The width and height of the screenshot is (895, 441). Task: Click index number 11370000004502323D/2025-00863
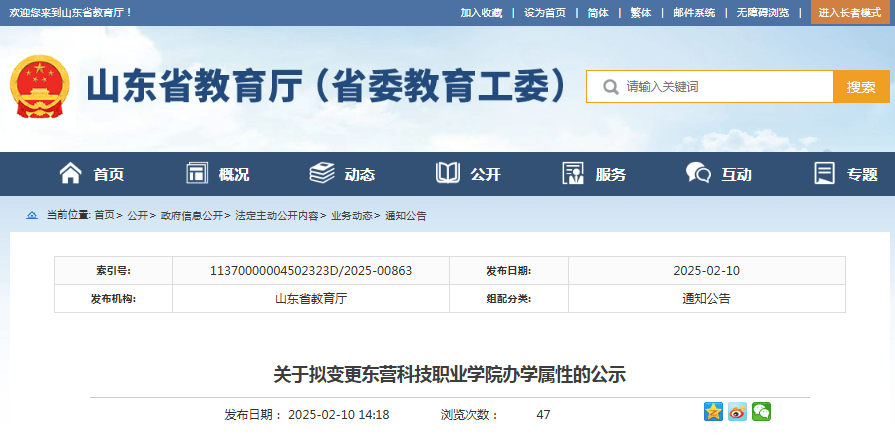(x=311, y=270)
